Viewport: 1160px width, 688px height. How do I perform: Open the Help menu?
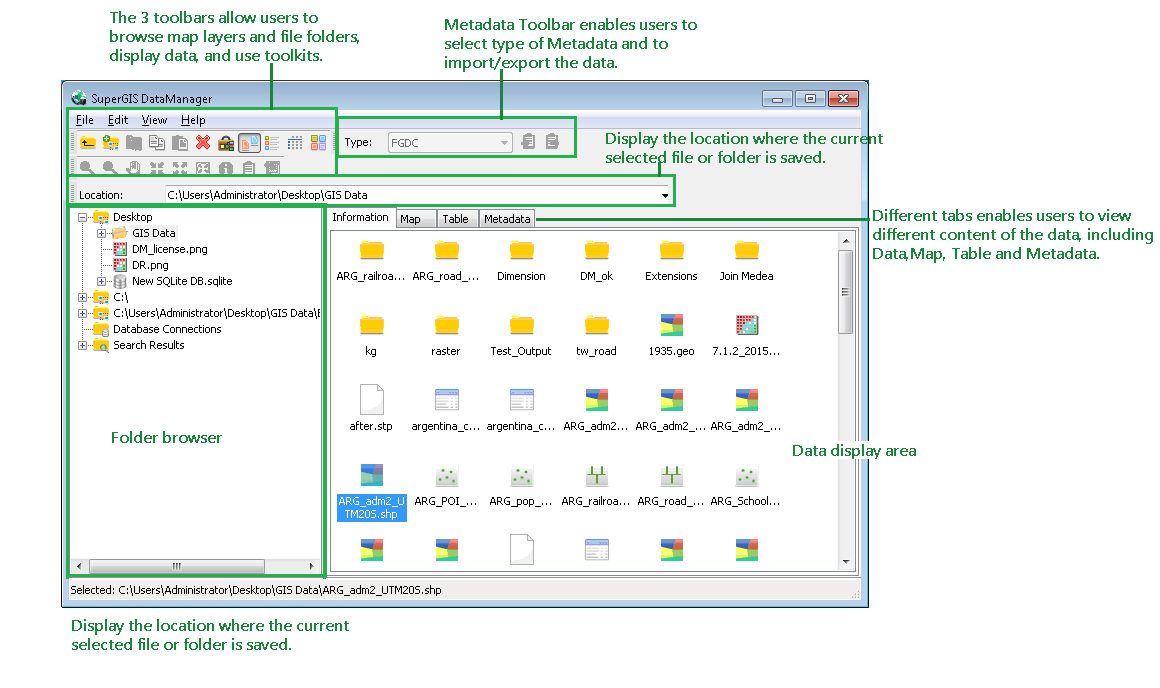point(193,120)
